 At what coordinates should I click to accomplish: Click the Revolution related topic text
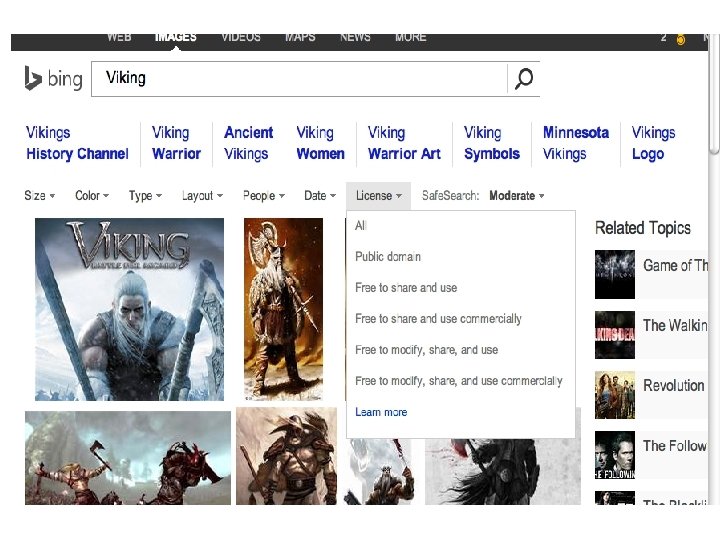click(674, 386)
